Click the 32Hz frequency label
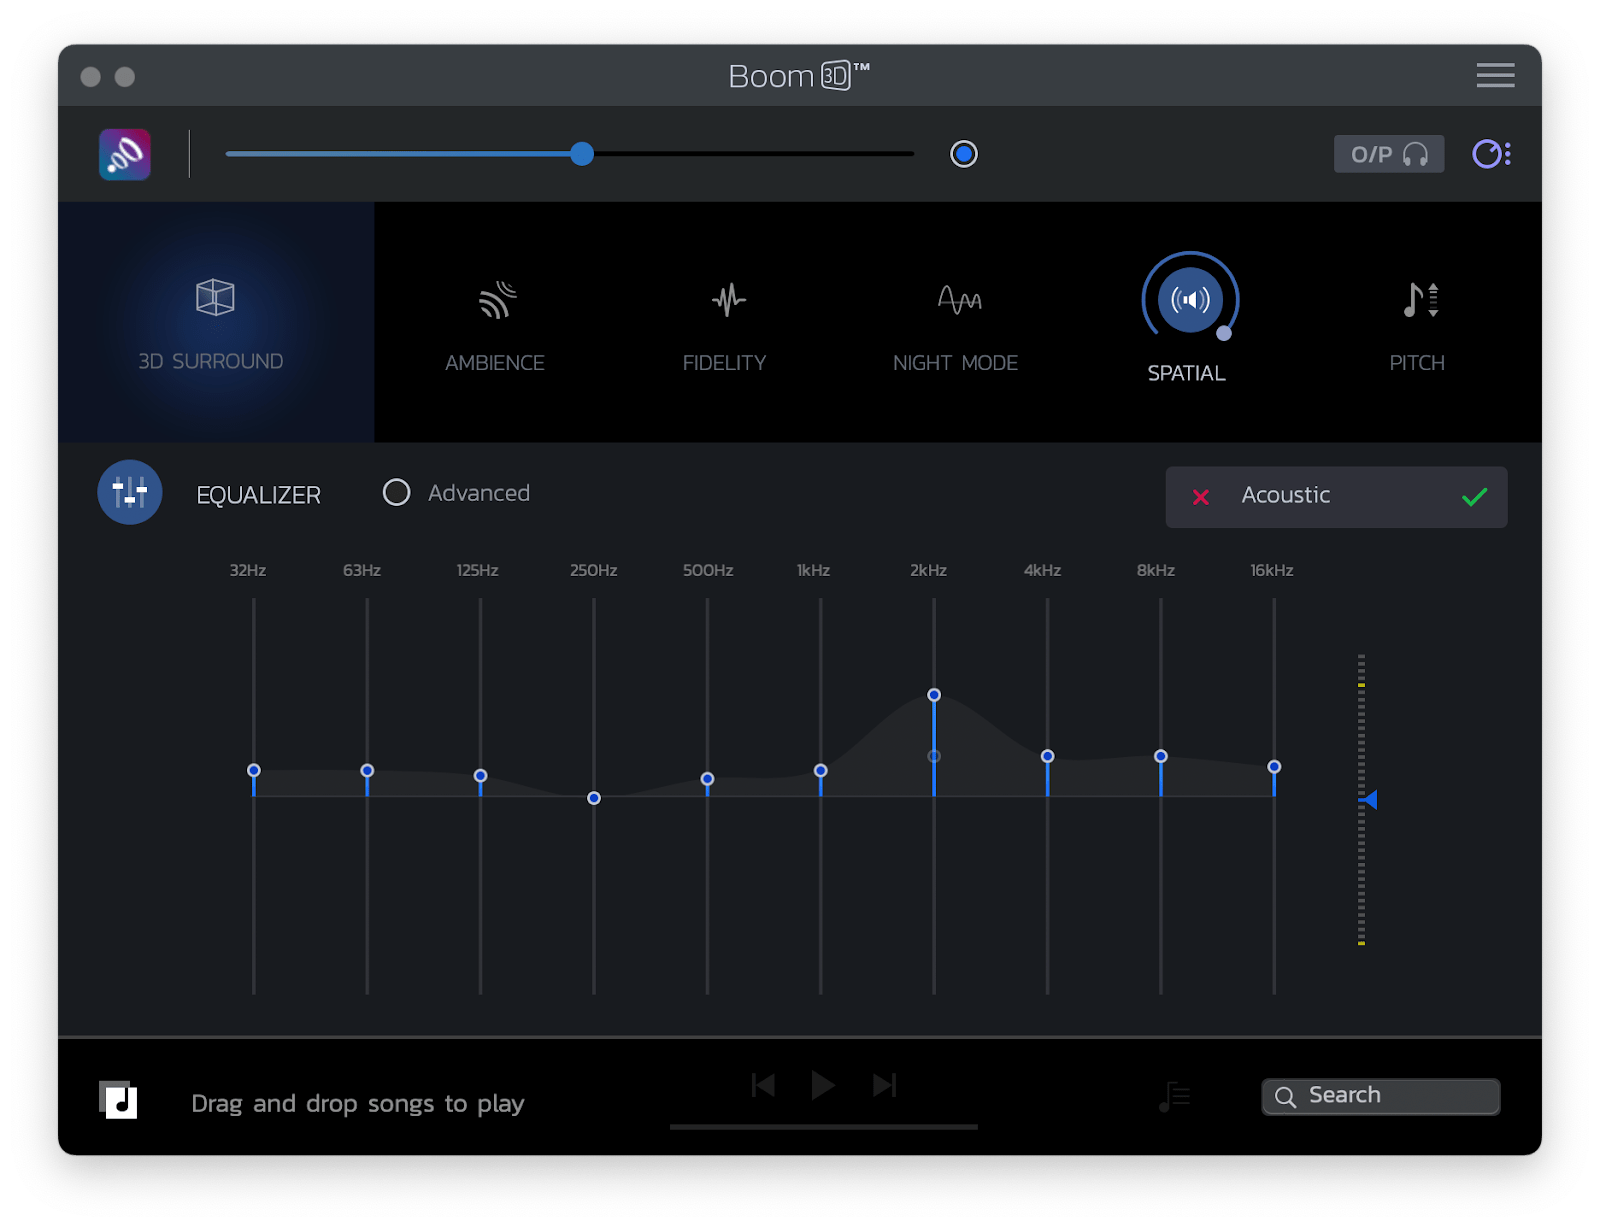Screen dimensions: 1600x1227 tap(248, 570)
